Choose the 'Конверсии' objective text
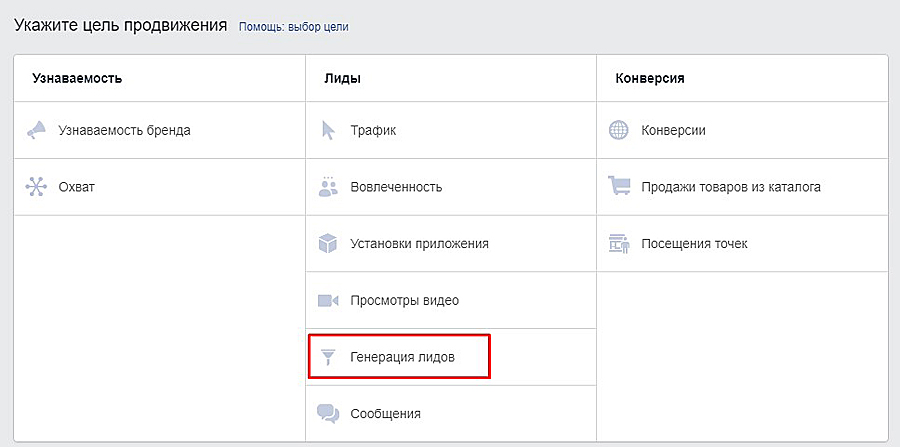This screenshot has height=447, width=900. coord(673,130)
